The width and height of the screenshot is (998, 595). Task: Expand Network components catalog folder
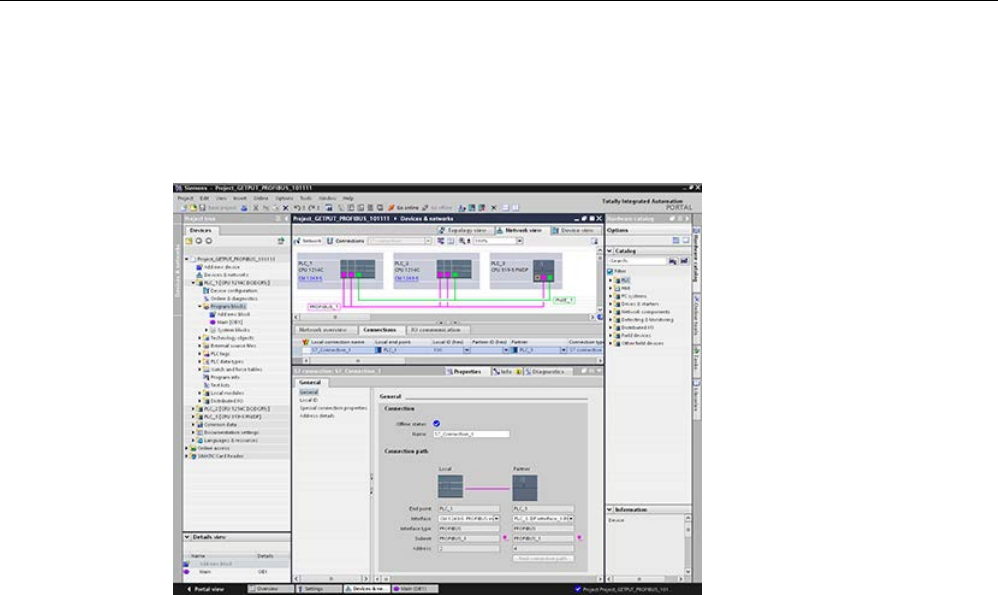pos(610,312)
